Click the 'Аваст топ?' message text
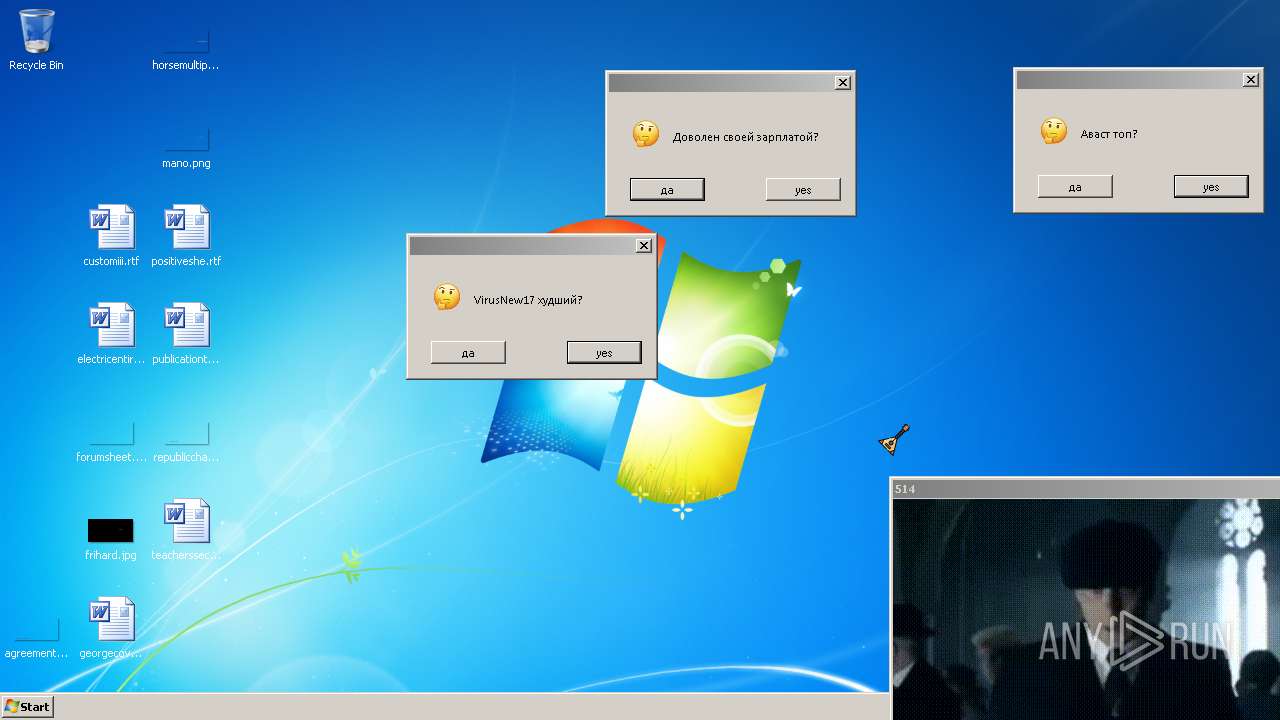Screen dimensions: 1280x720 pyautogui.click(x=1109, y=134)
